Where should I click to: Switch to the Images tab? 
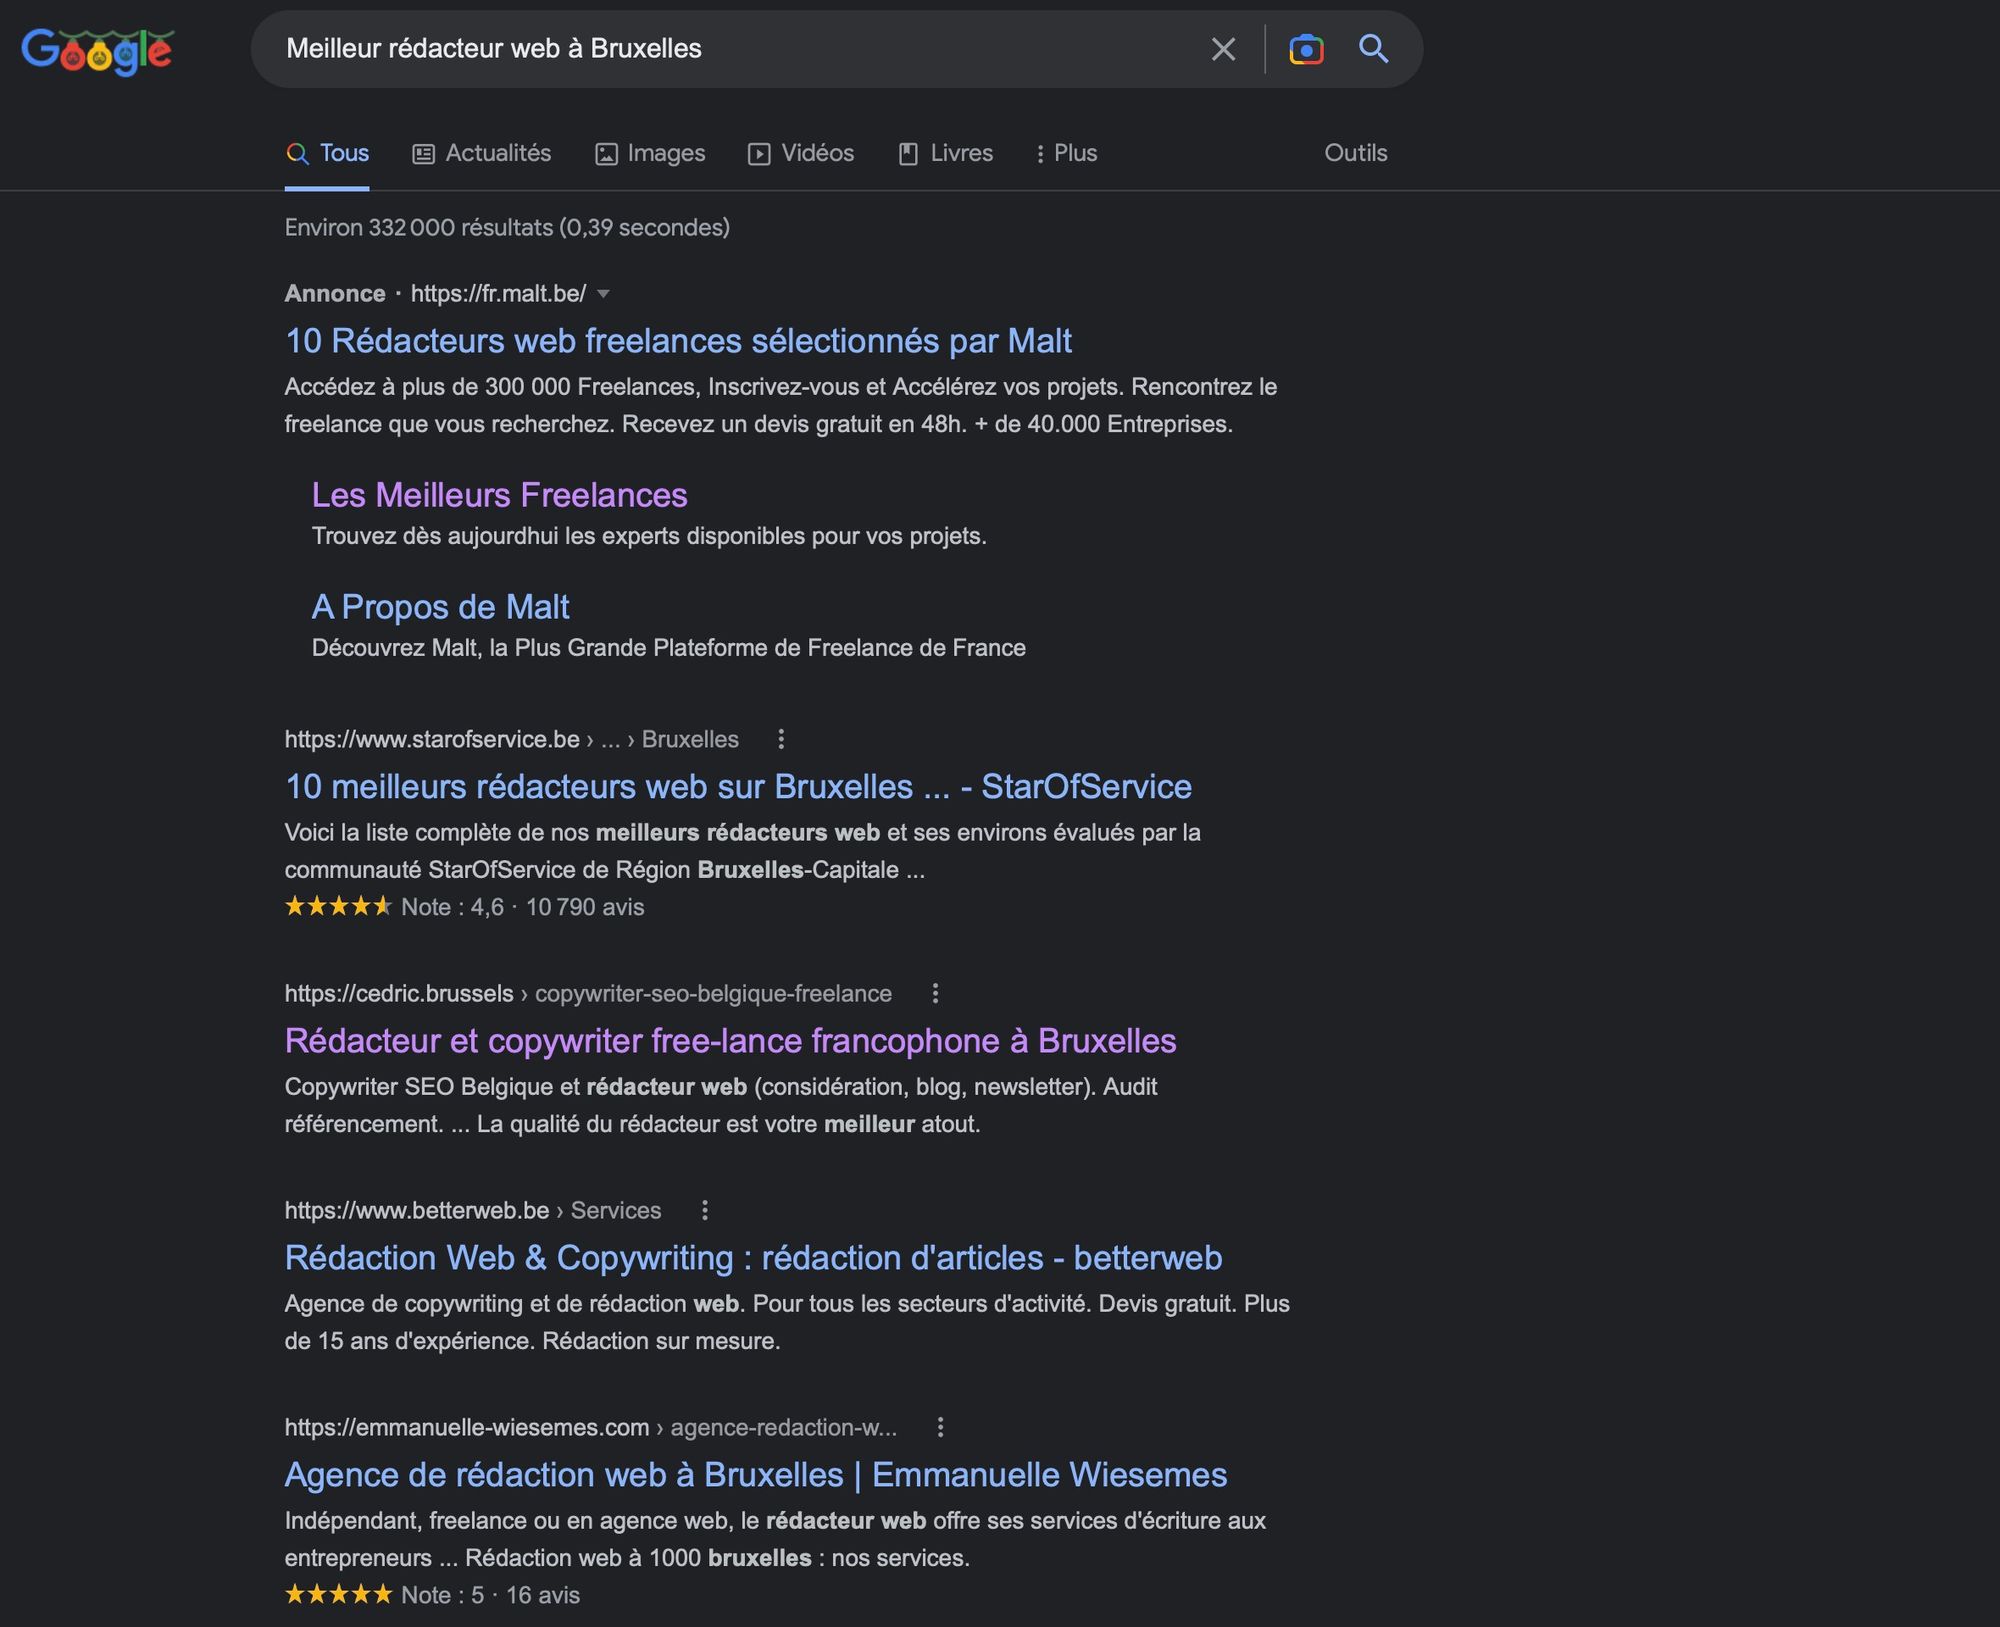[x=651, y=153]
